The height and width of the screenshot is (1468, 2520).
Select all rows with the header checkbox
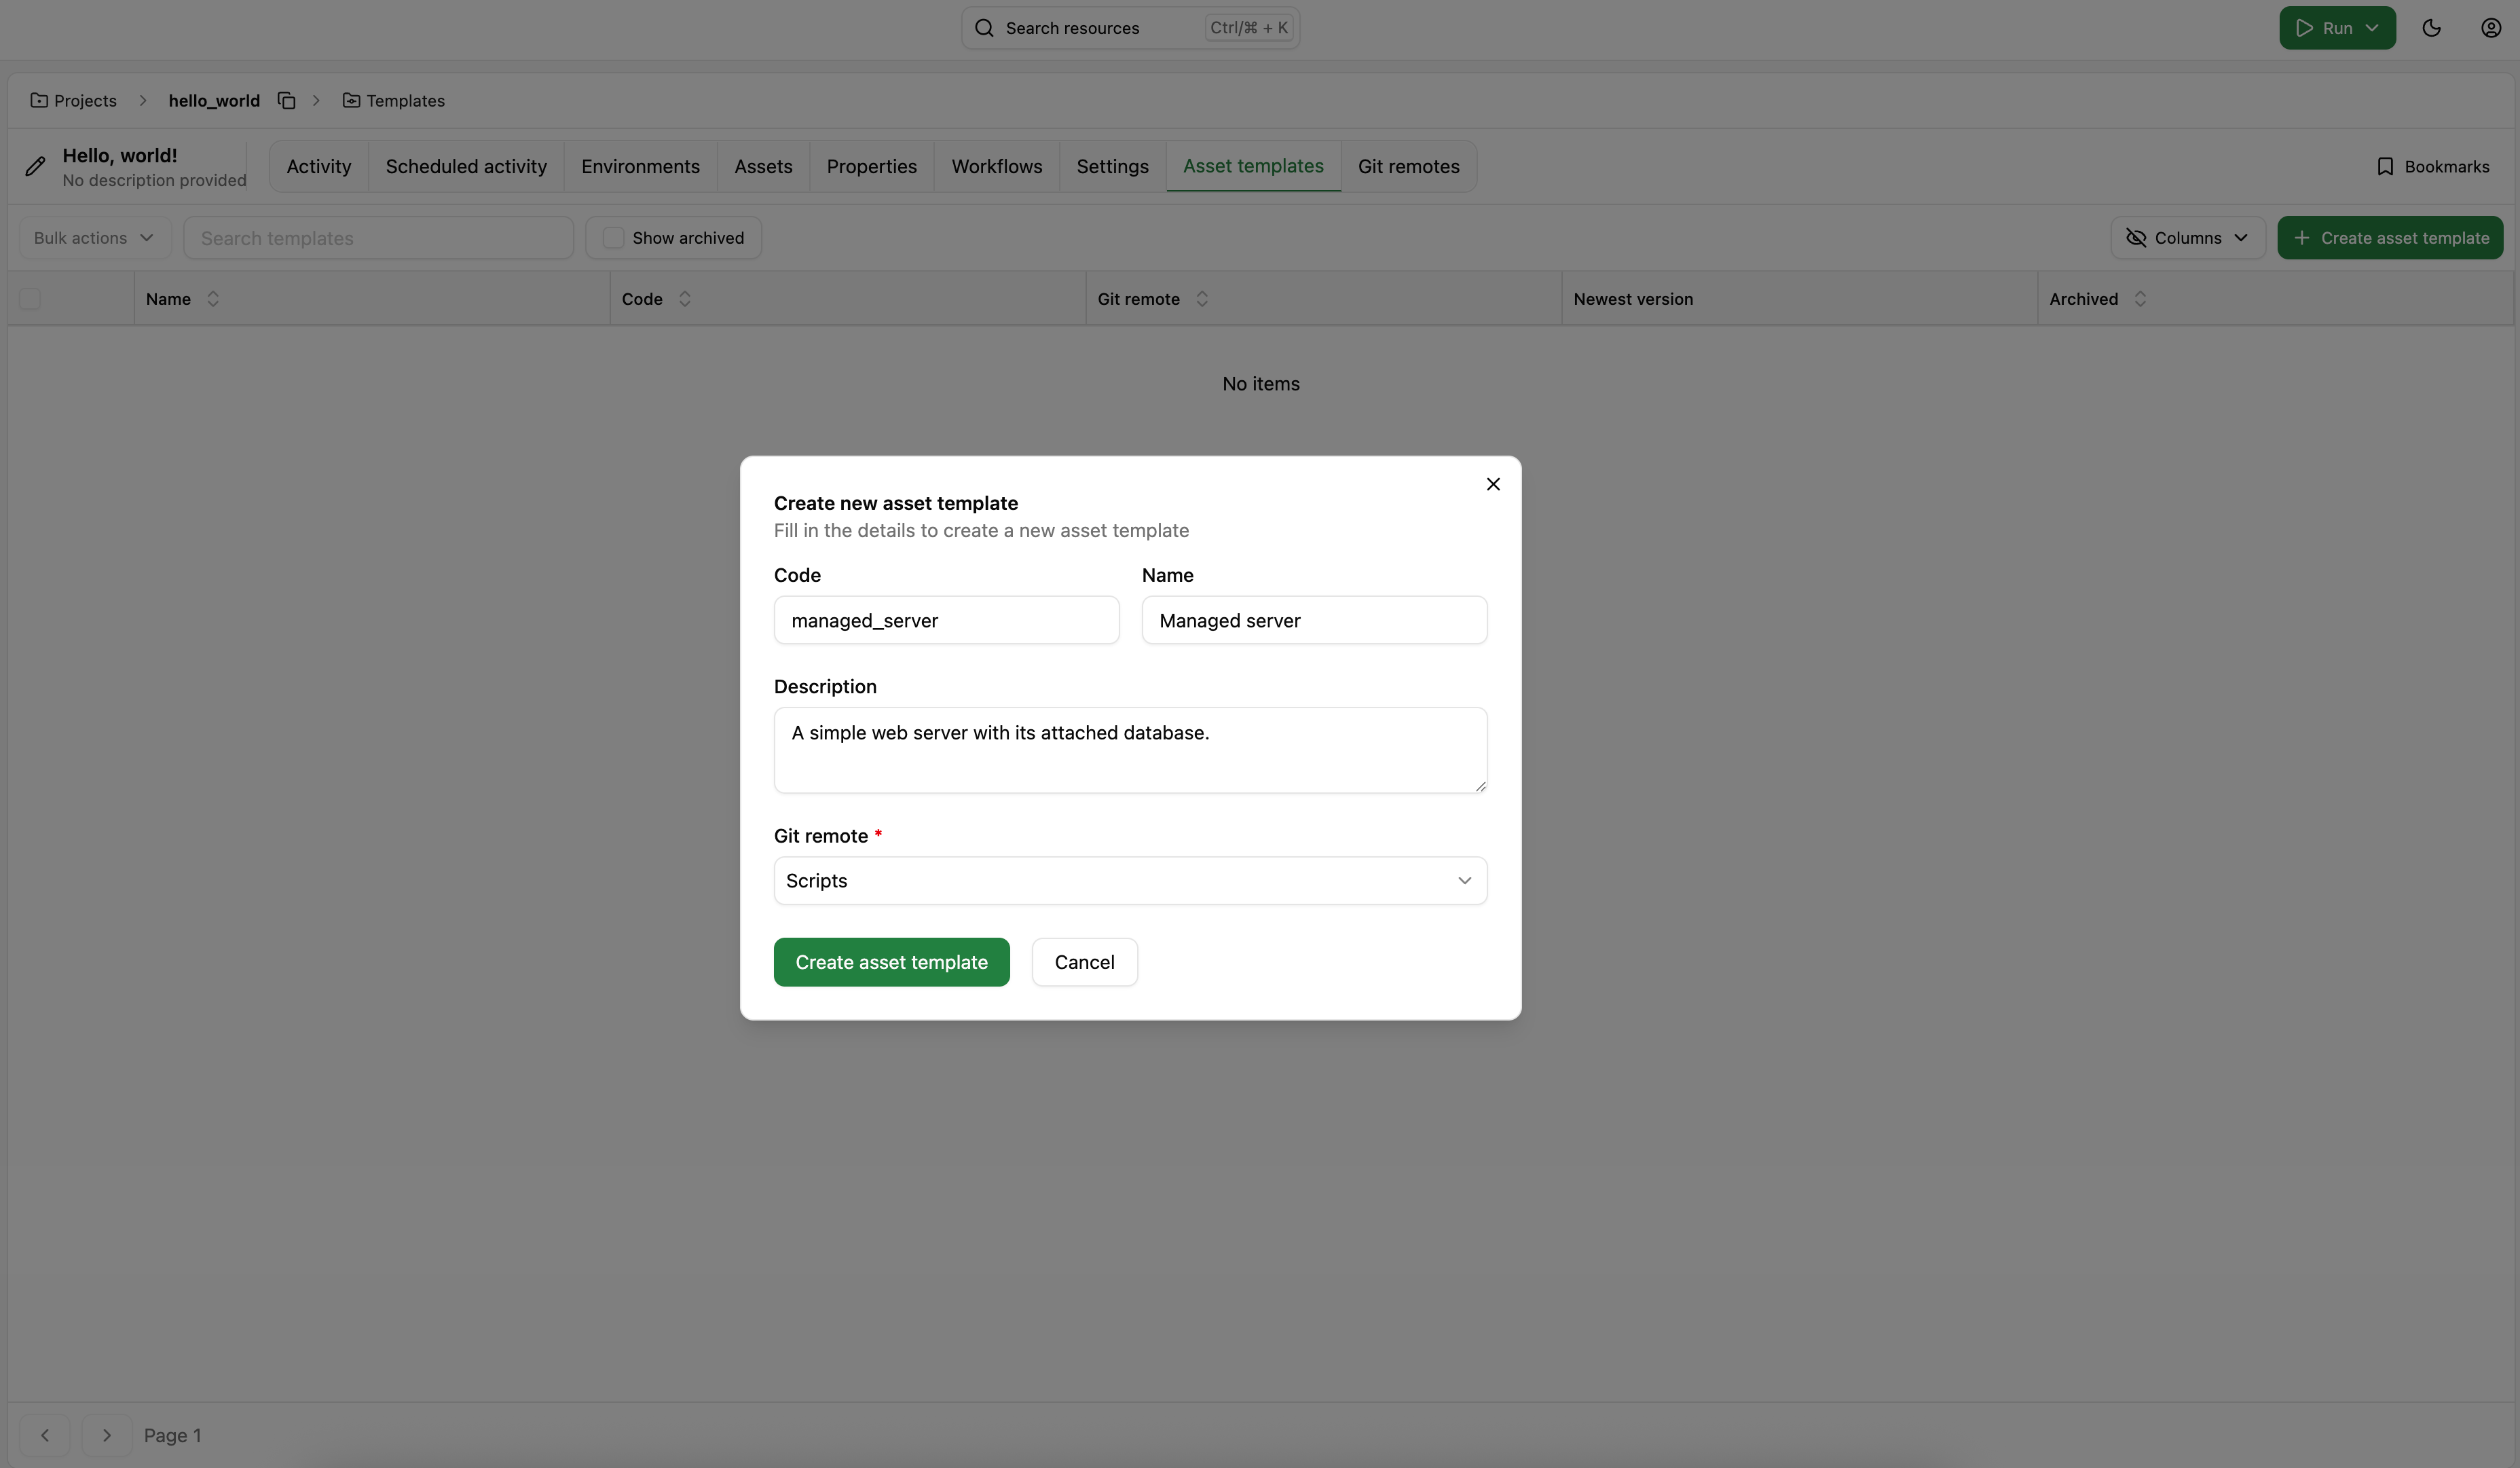click(30, 298)
